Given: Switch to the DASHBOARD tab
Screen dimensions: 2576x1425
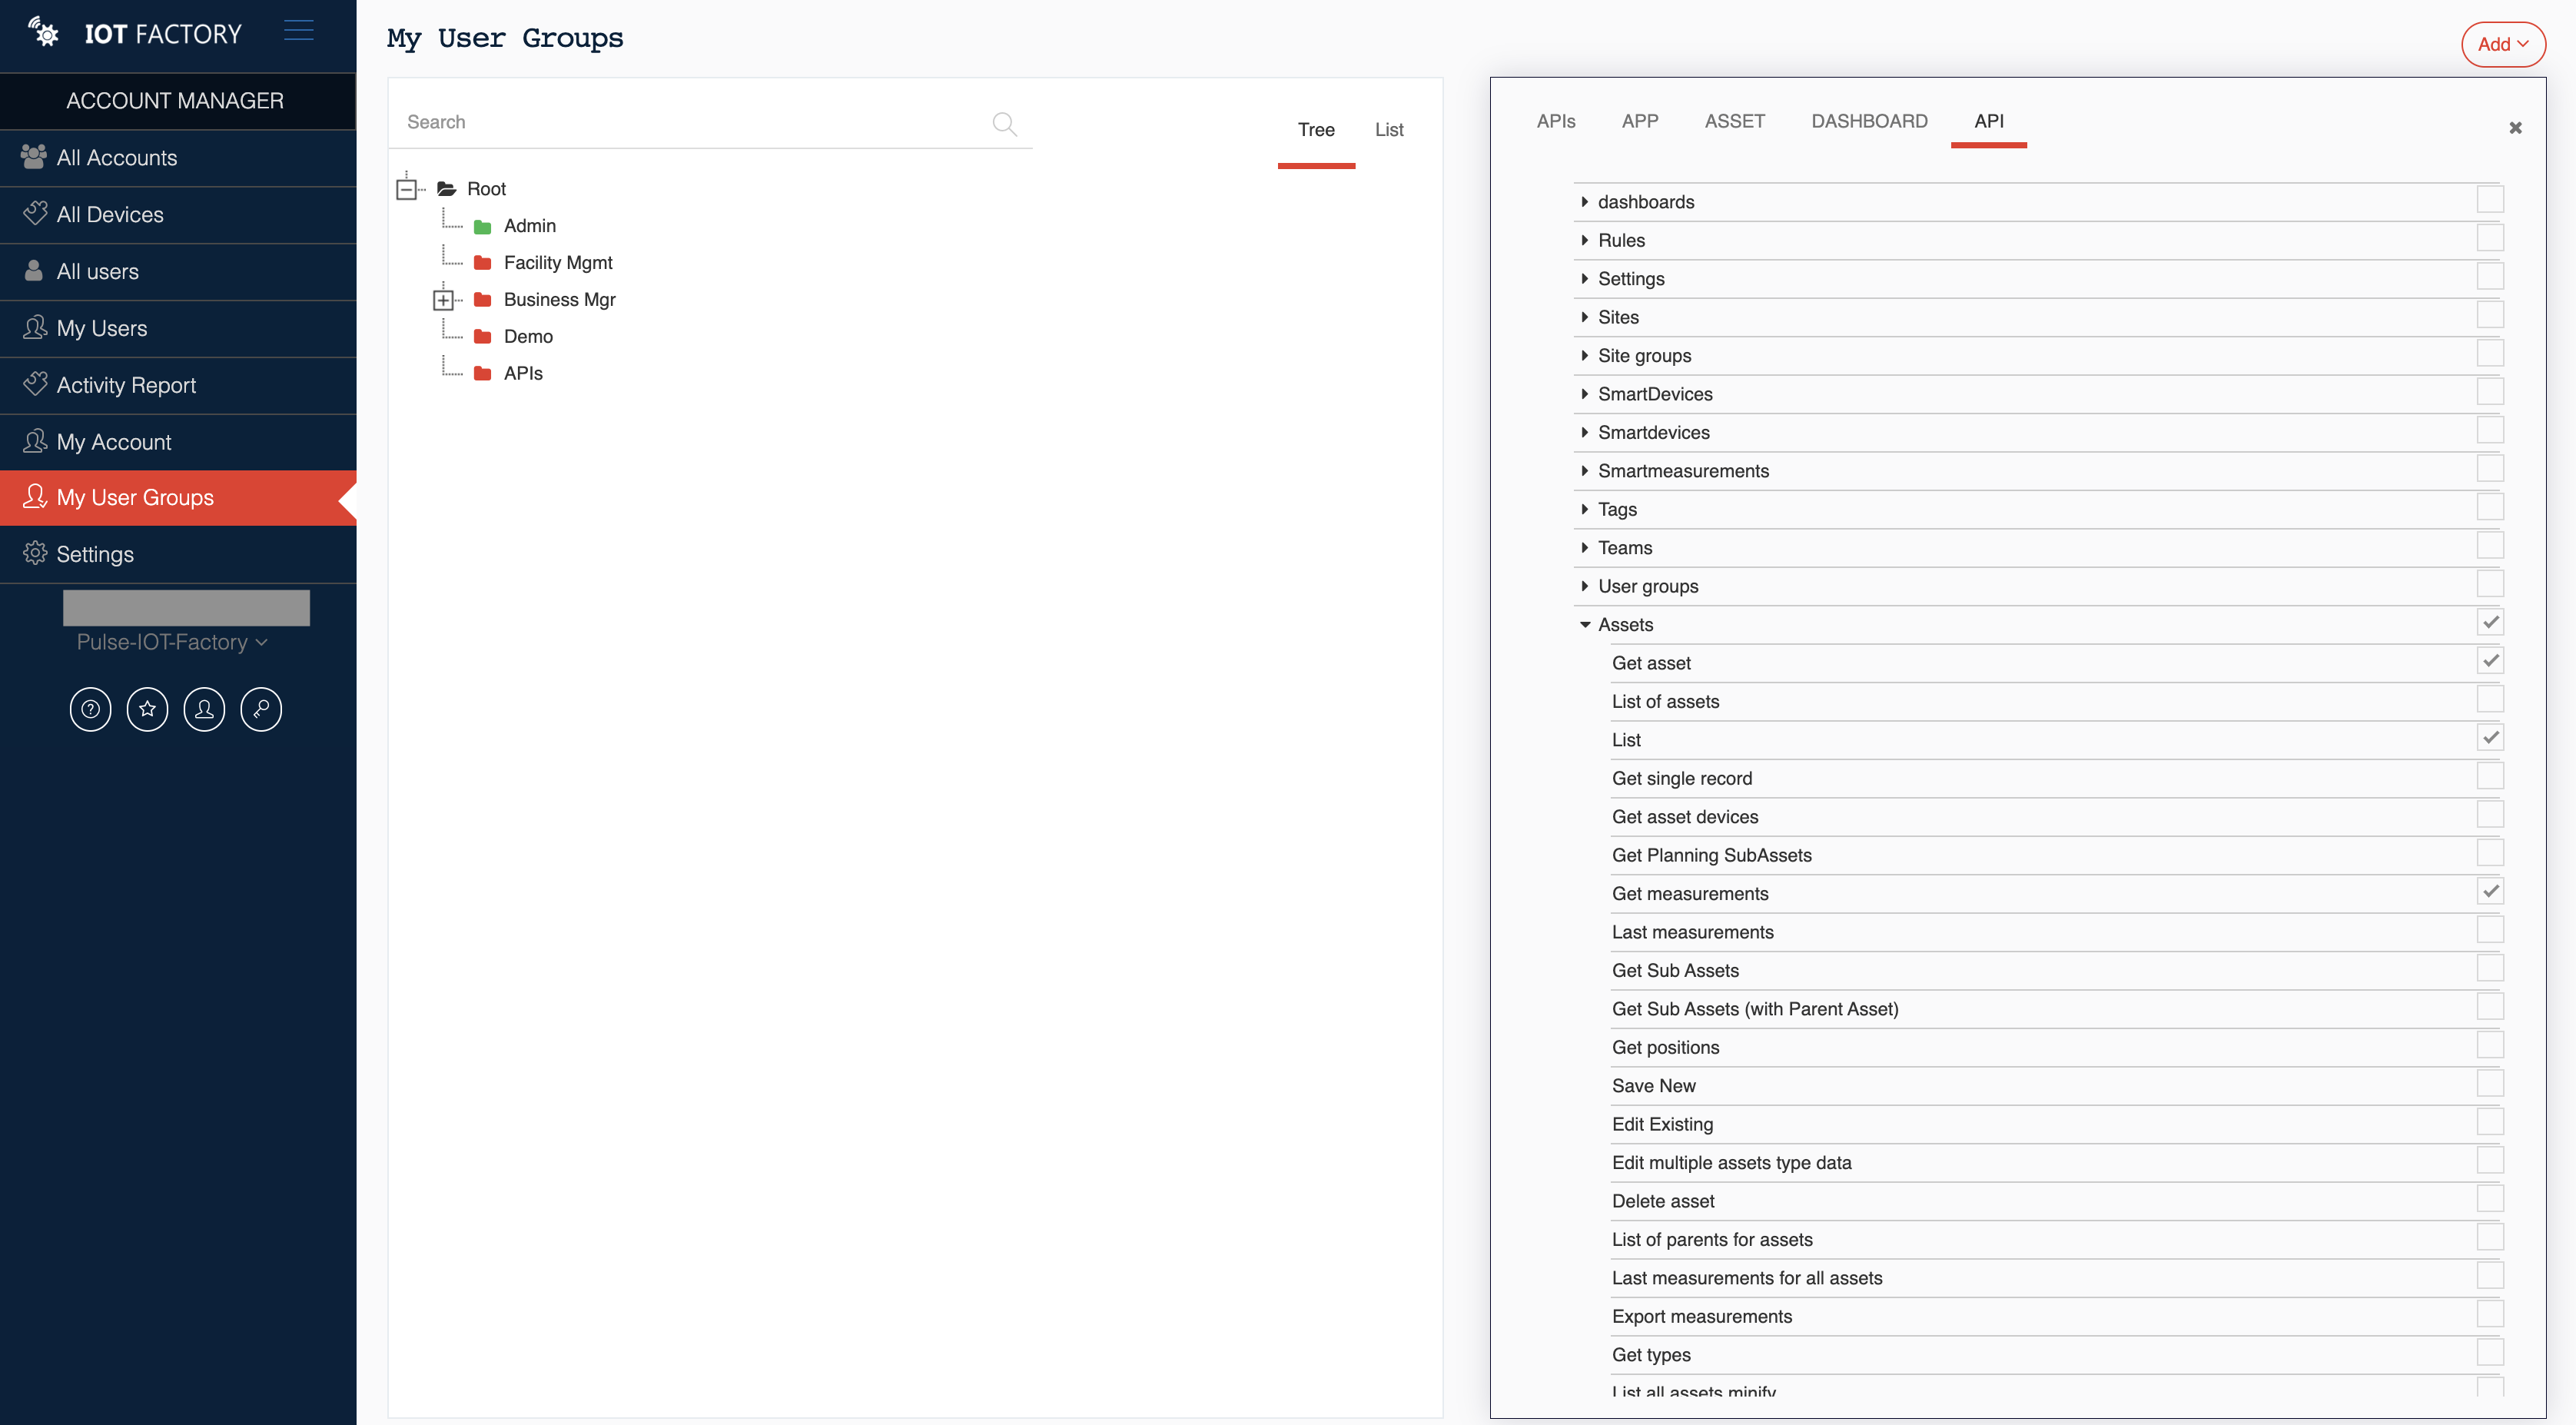Looking at the screenshot, I should 1868,121.
